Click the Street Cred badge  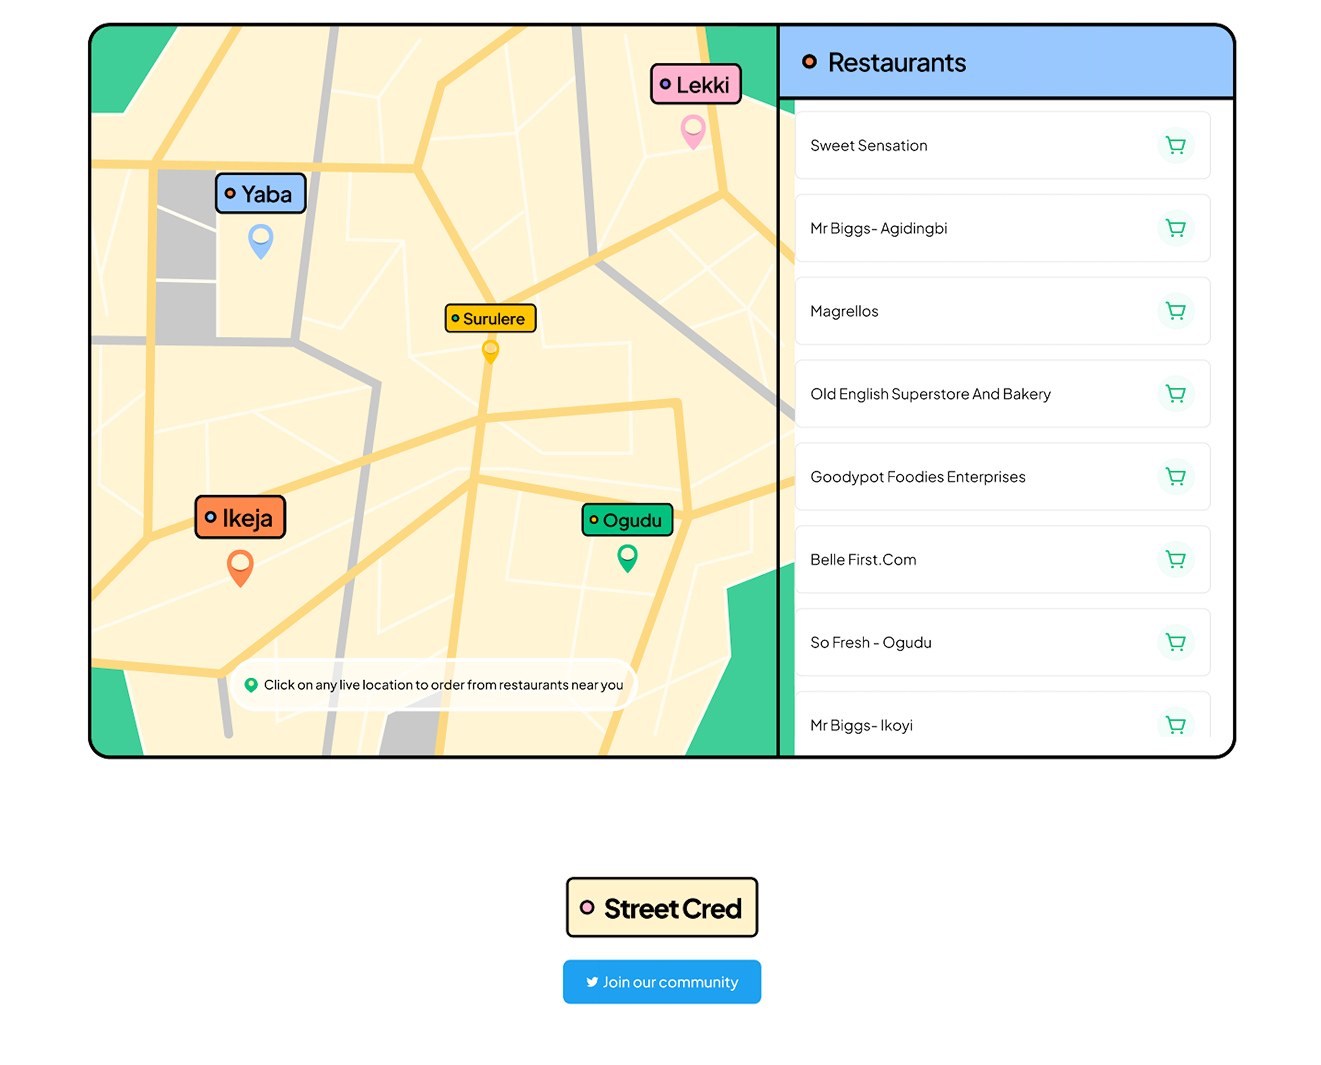(x=662, y=908)
